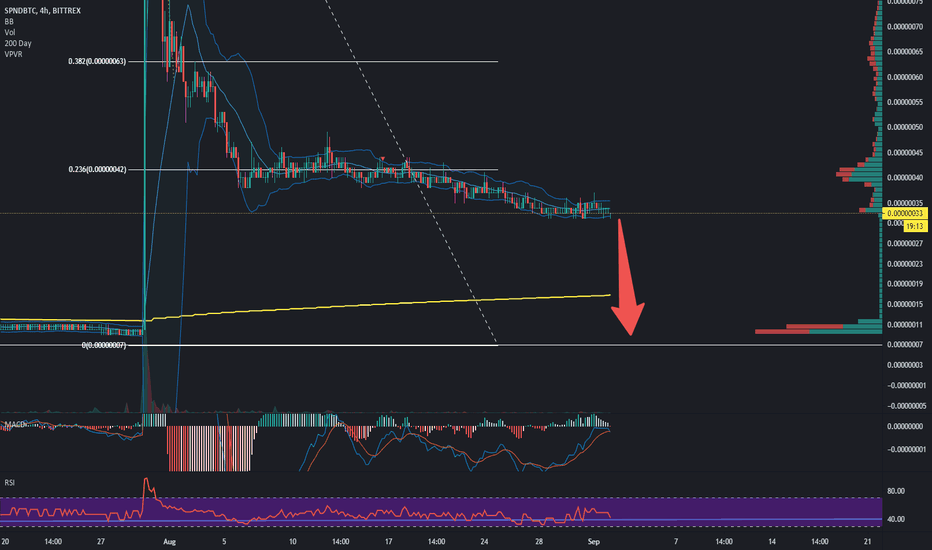Click the 0.00000019 price axis label

[905, 284]
